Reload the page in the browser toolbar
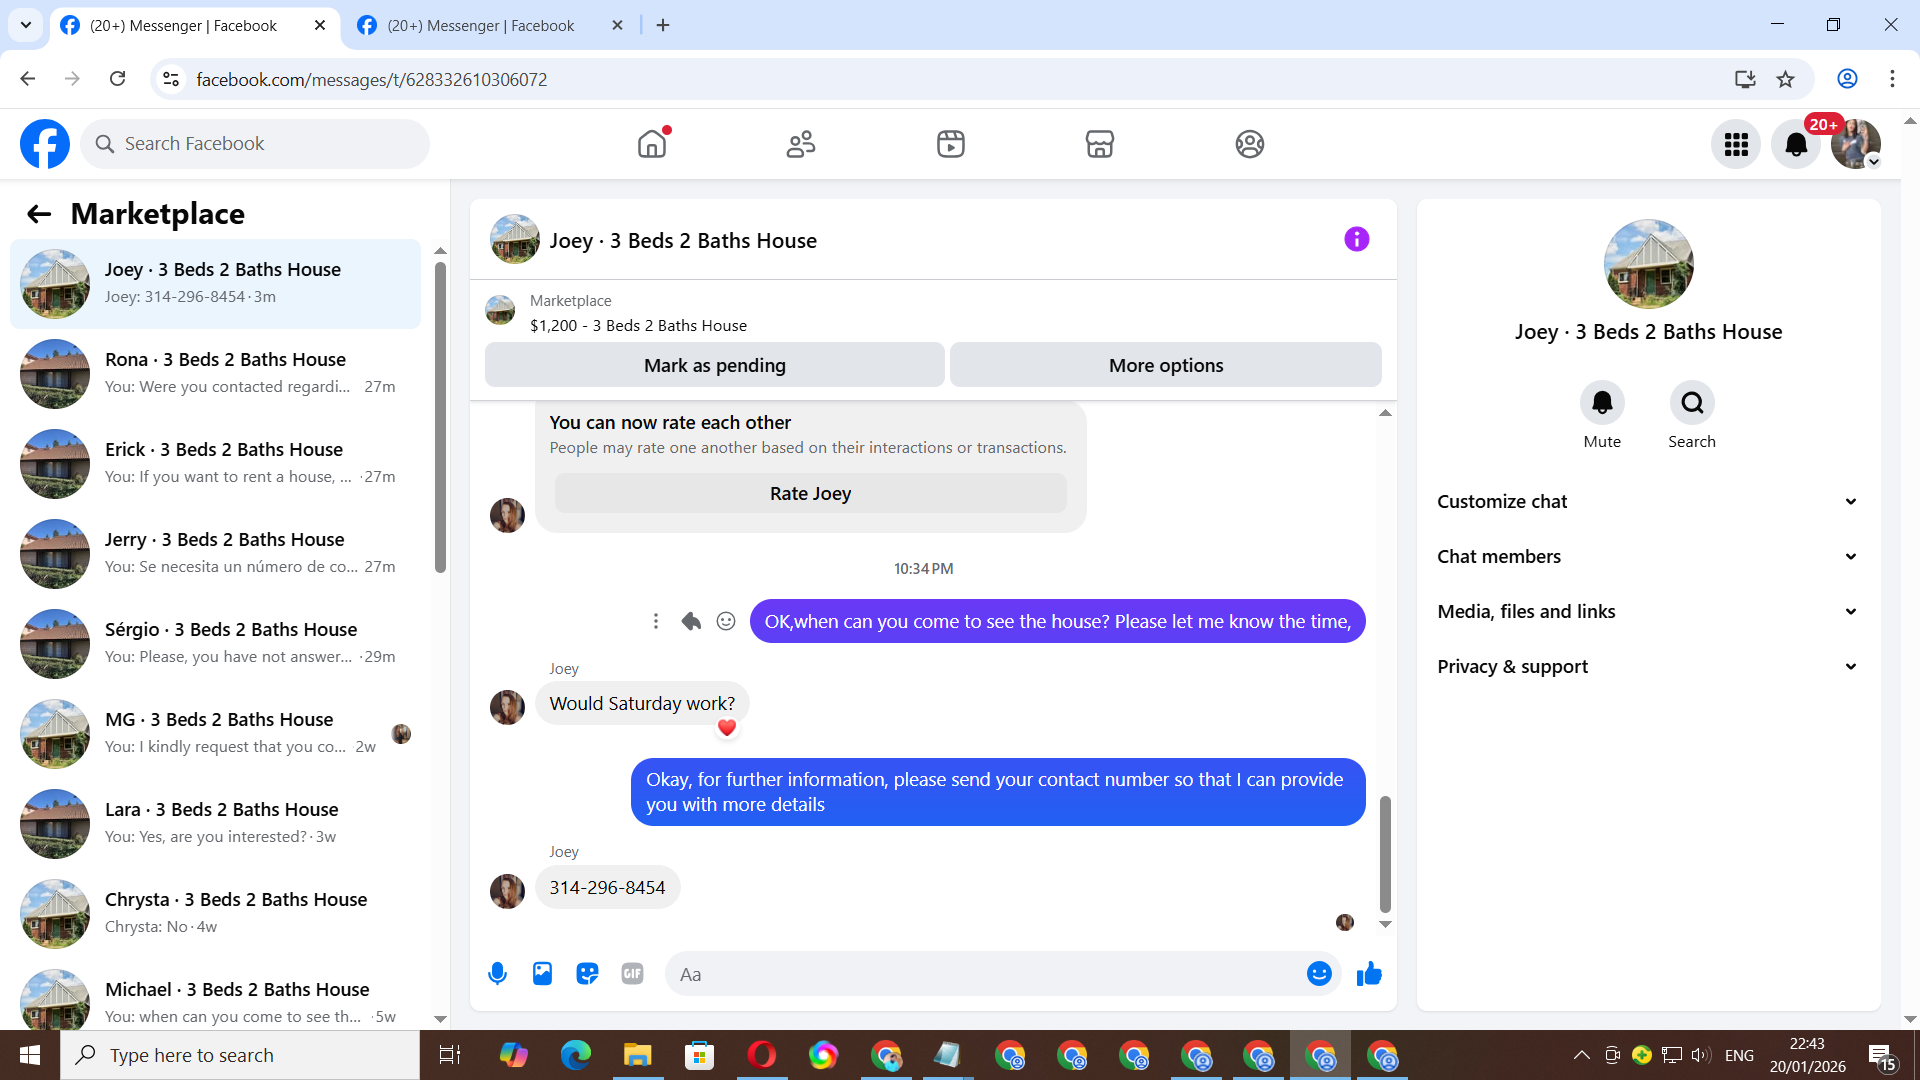 (x=117, y=79)
